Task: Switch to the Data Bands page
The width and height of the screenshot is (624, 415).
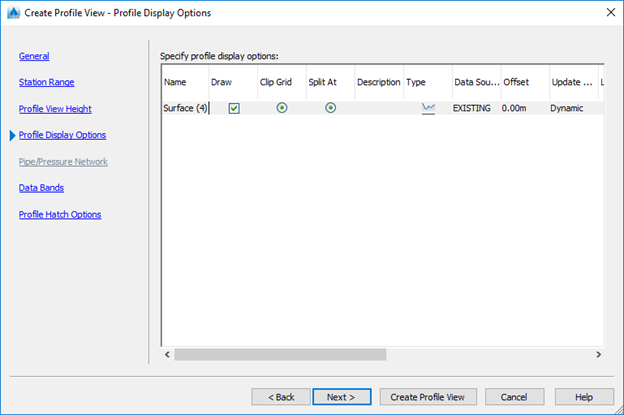Action: click(x=41, y=187)
